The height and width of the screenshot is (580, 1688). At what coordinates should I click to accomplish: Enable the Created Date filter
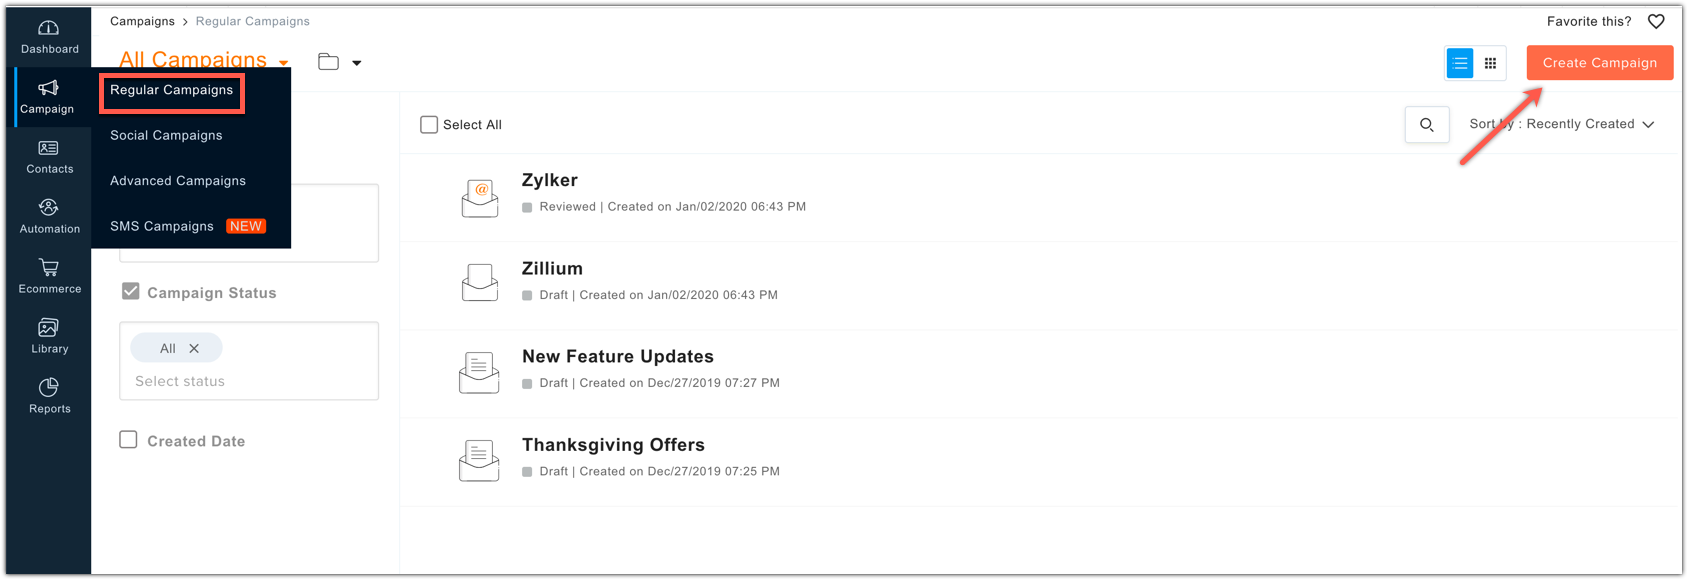coord(128,440)
